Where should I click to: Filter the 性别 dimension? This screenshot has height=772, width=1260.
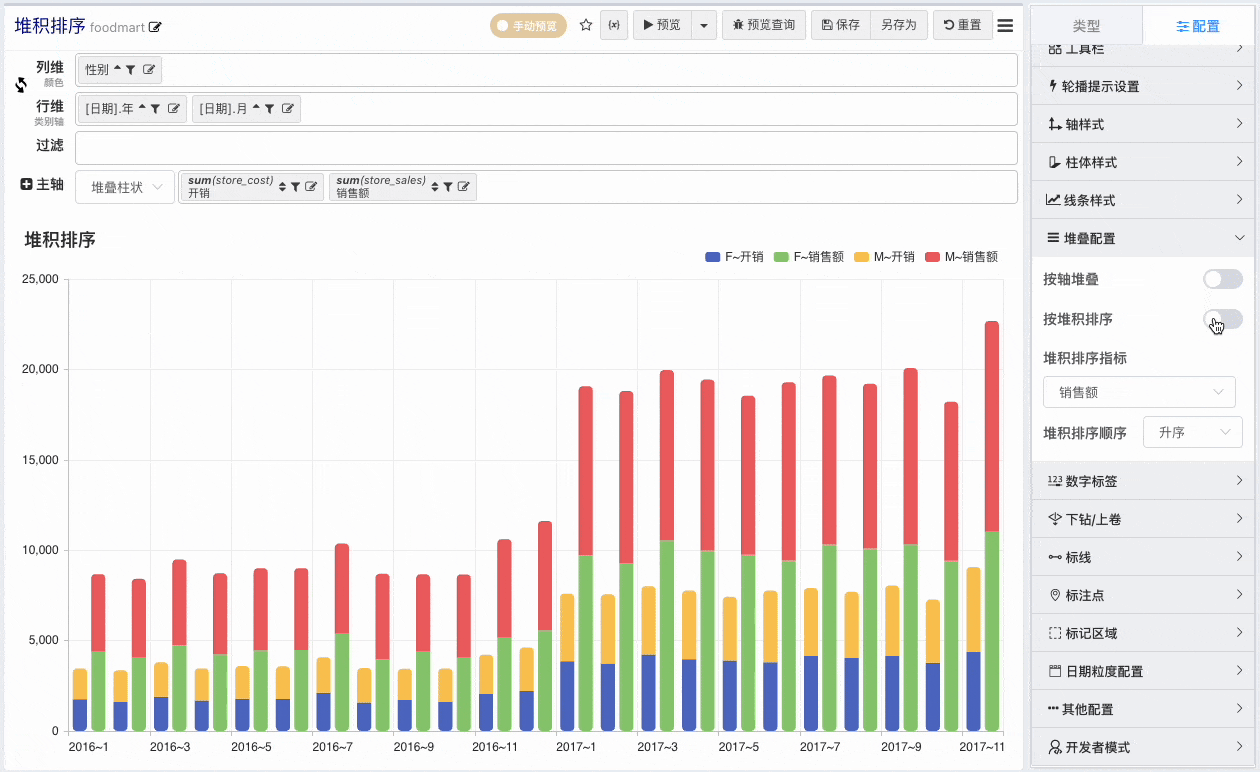[x=131, y=70]
